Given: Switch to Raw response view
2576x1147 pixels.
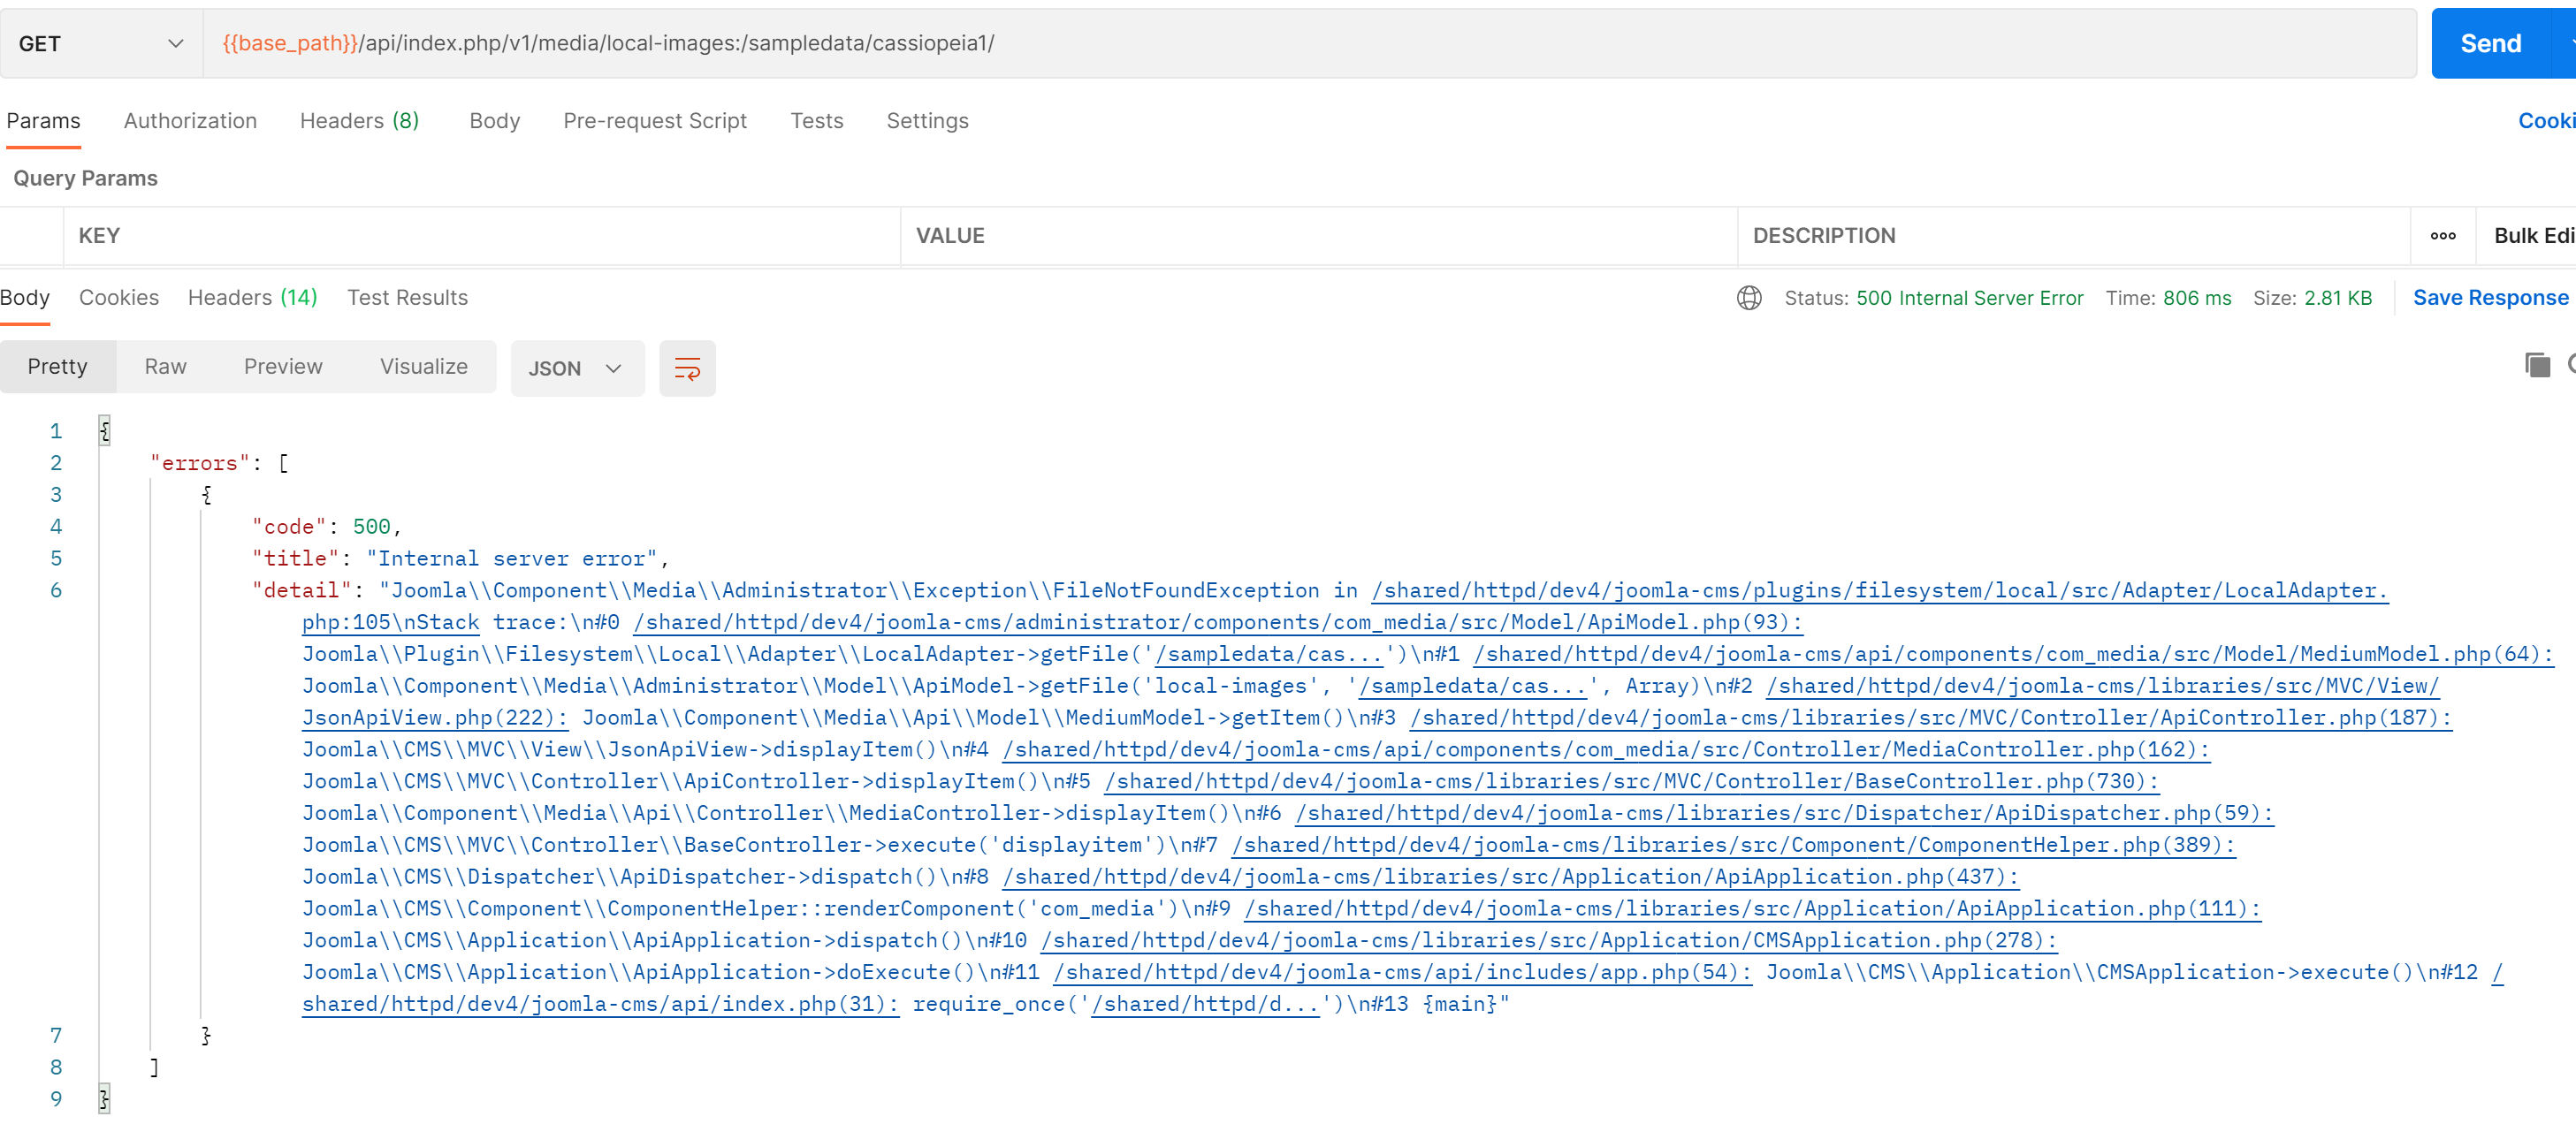Looking at the screenshot, I should tap(165, 367).
